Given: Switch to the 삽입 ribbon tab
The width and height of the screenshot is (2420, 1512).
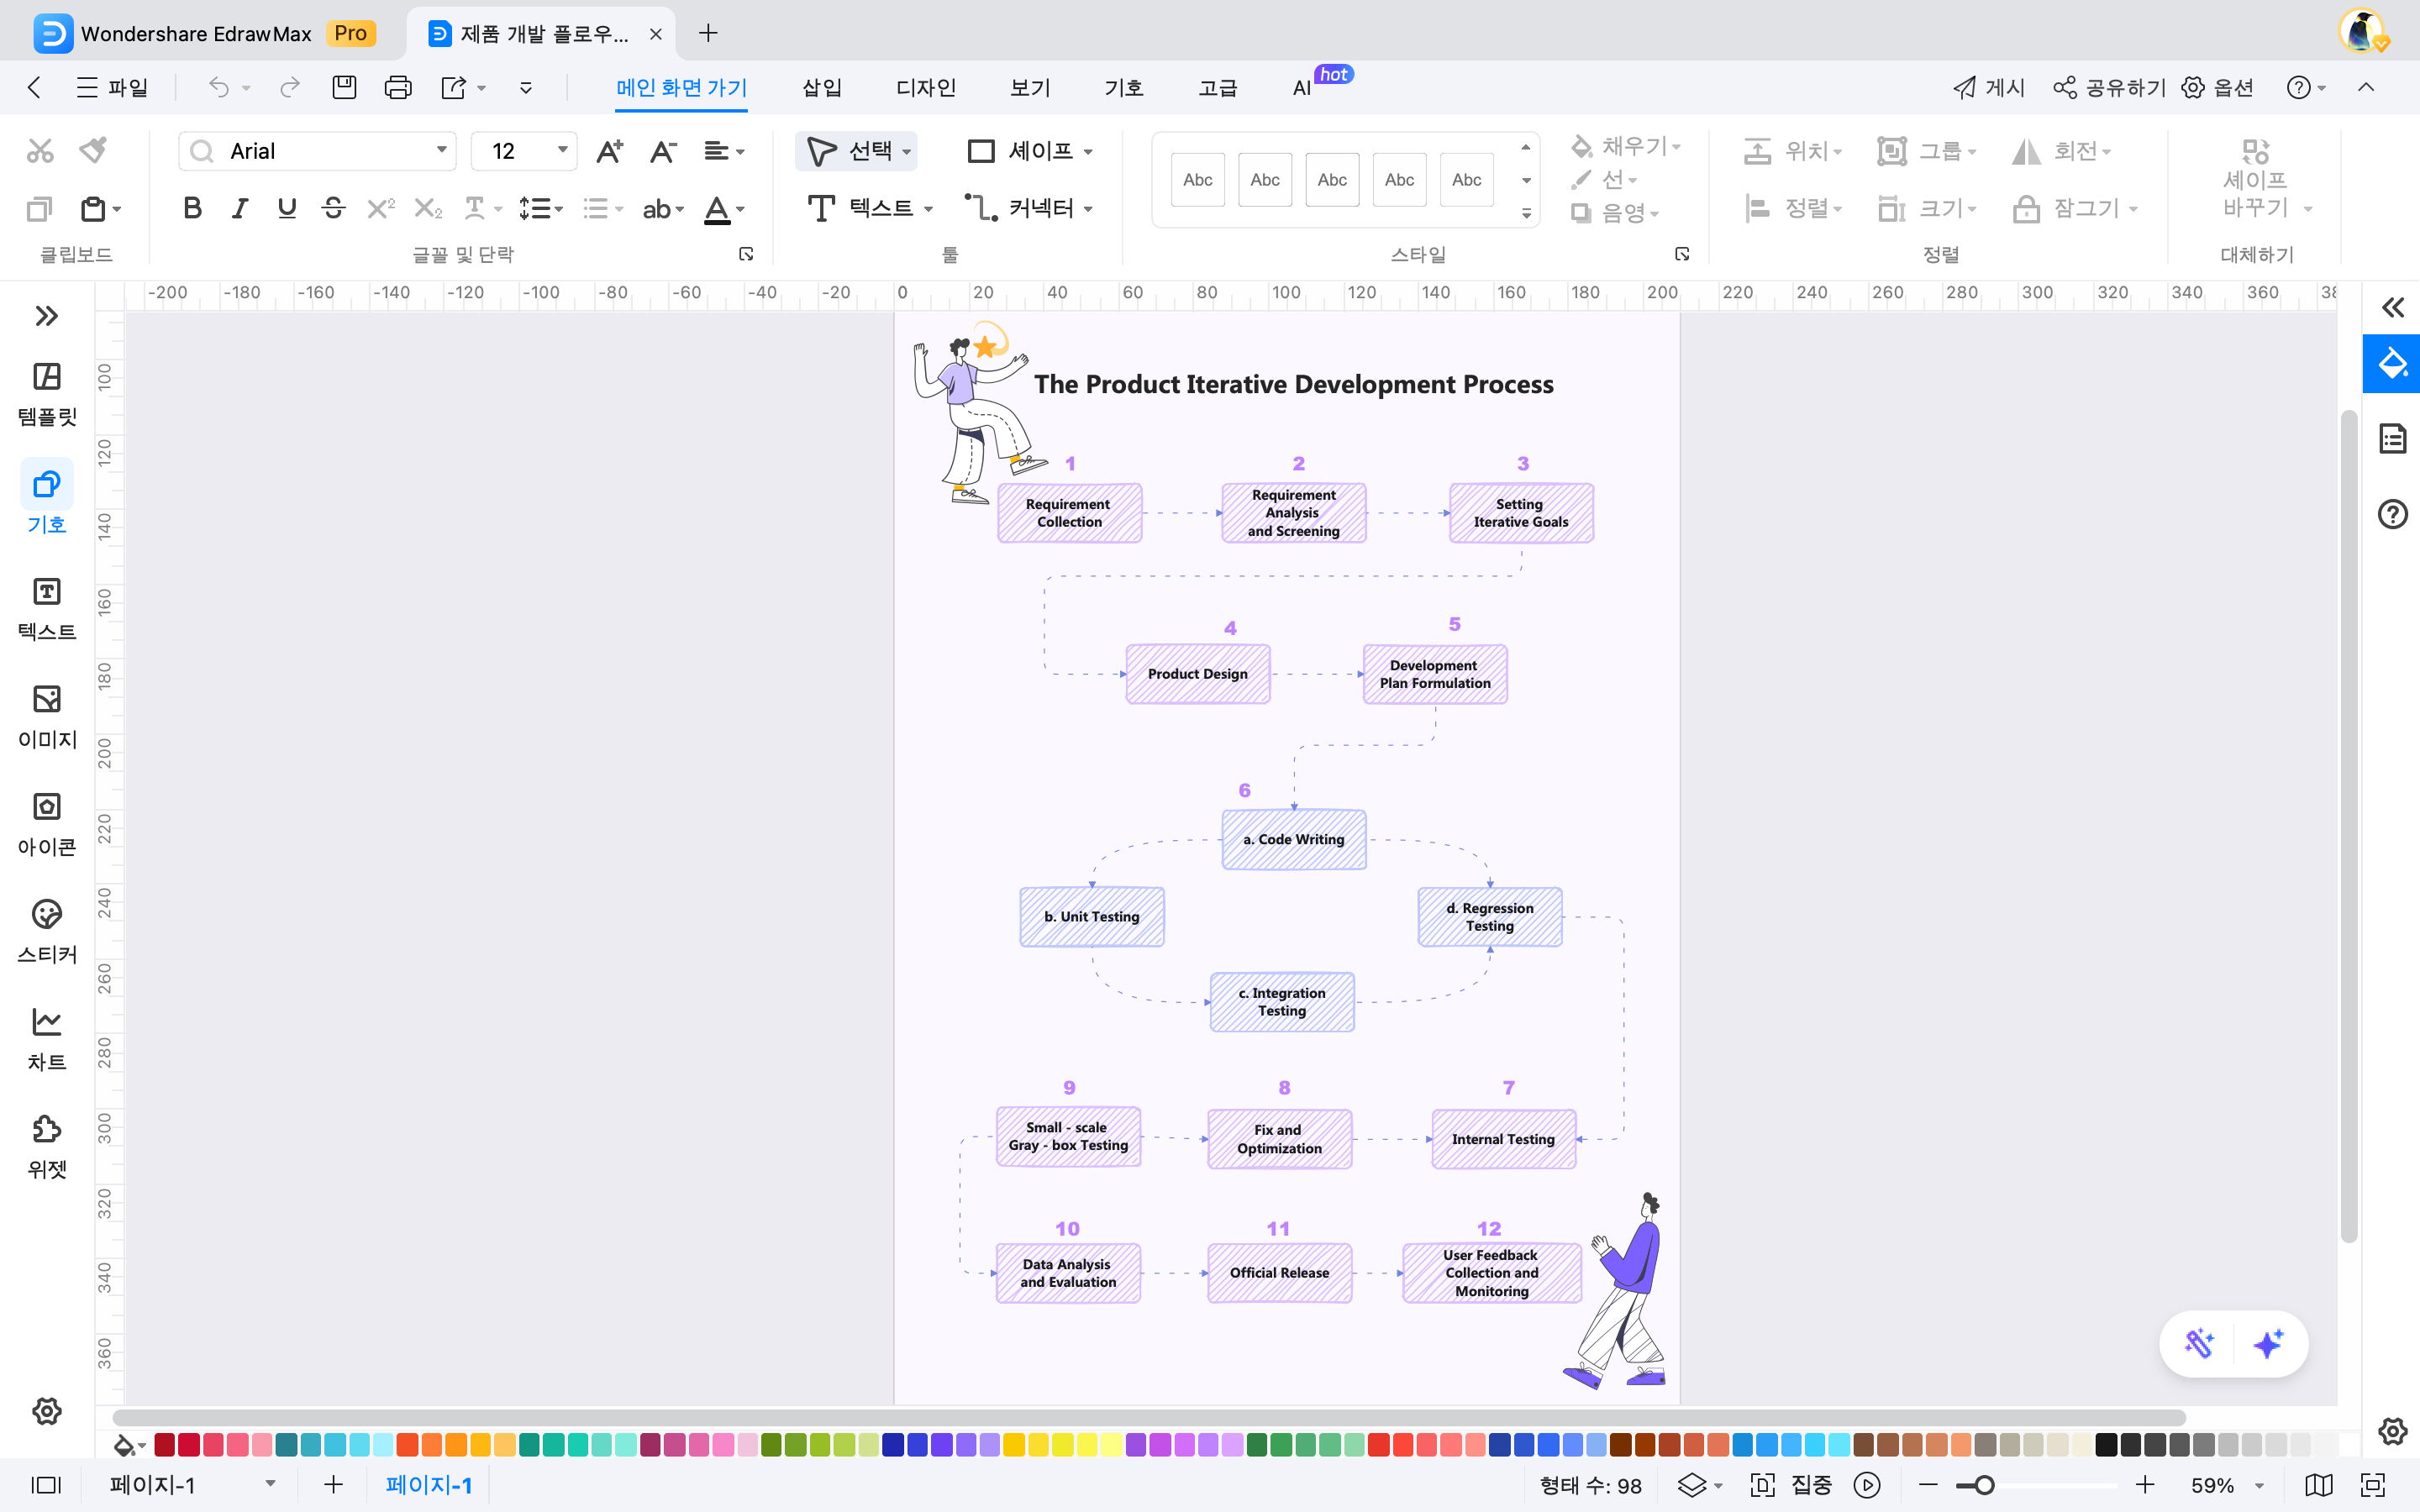Looking at the screenshot, I should point(820,87).
